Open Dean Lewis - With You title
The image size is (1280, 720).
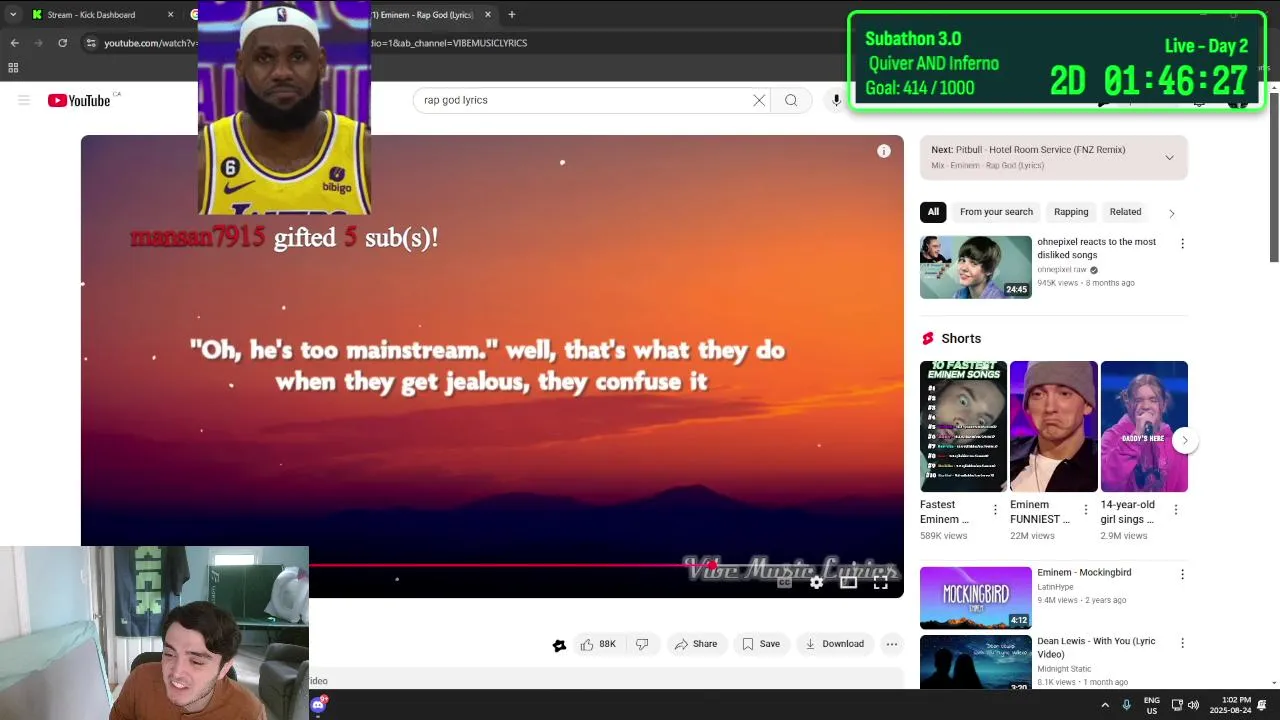tap(1096, 648)
